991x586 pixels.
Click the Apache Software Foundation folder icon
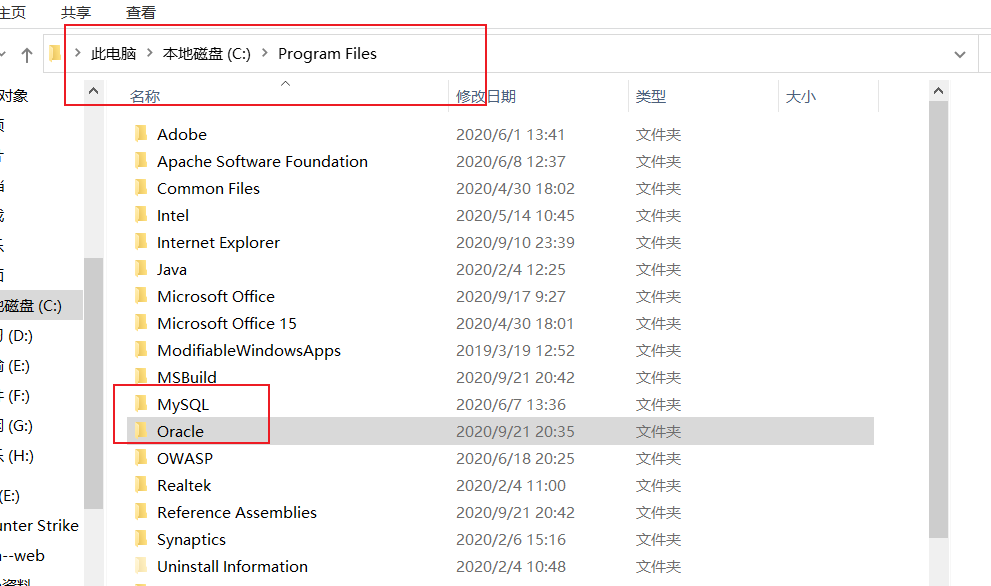coord(141,161)
